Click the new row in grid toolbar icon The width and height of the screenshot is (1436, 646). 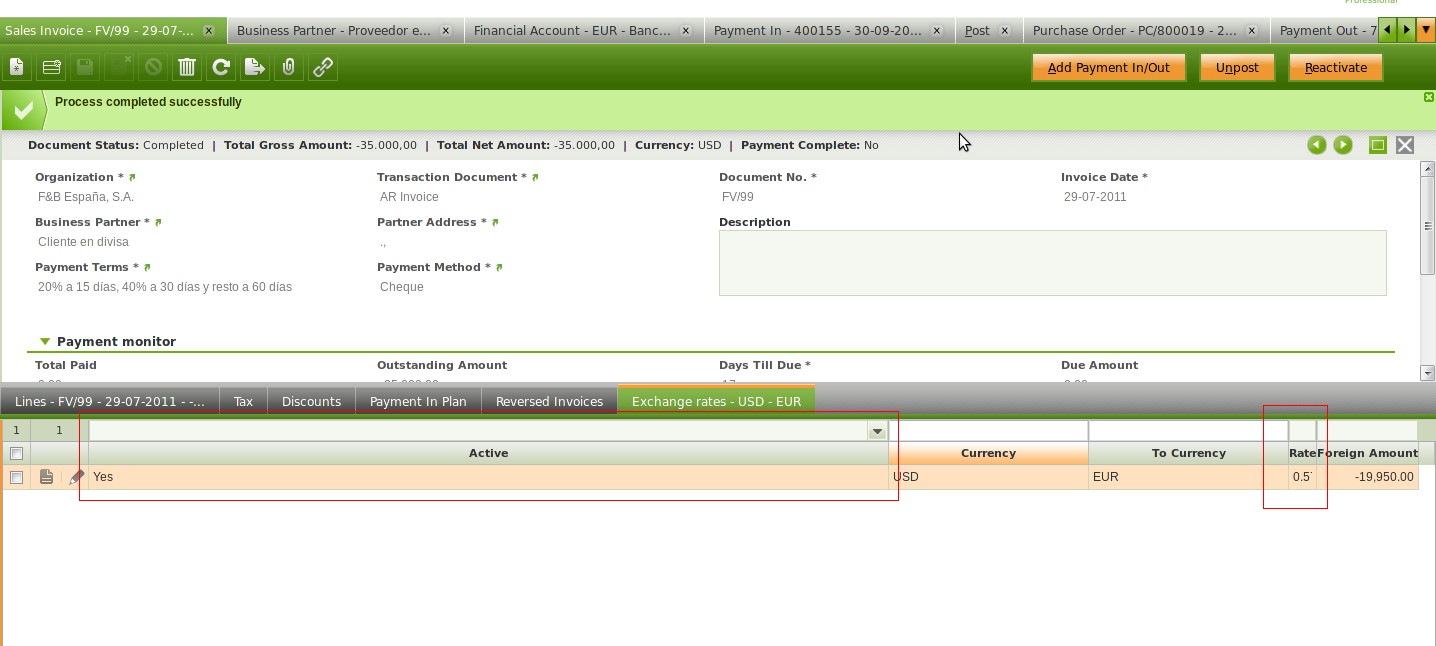point(51,68)
